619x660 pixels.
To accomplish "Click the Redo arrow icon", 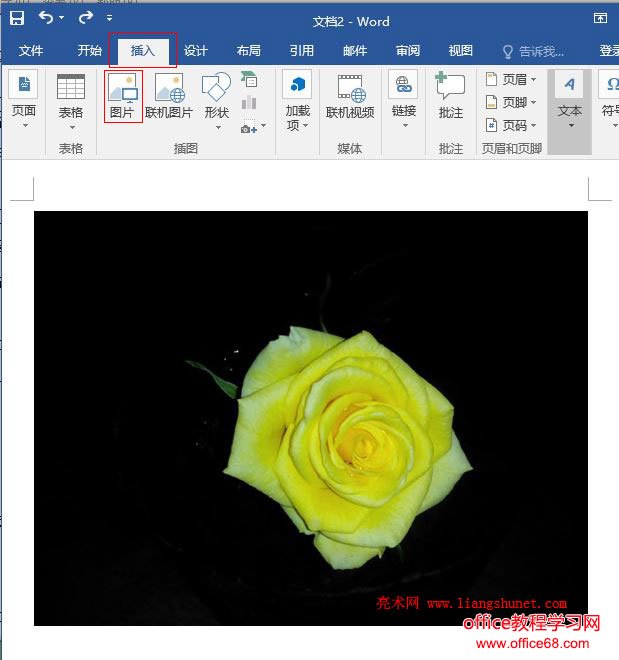I will (85, 18).
